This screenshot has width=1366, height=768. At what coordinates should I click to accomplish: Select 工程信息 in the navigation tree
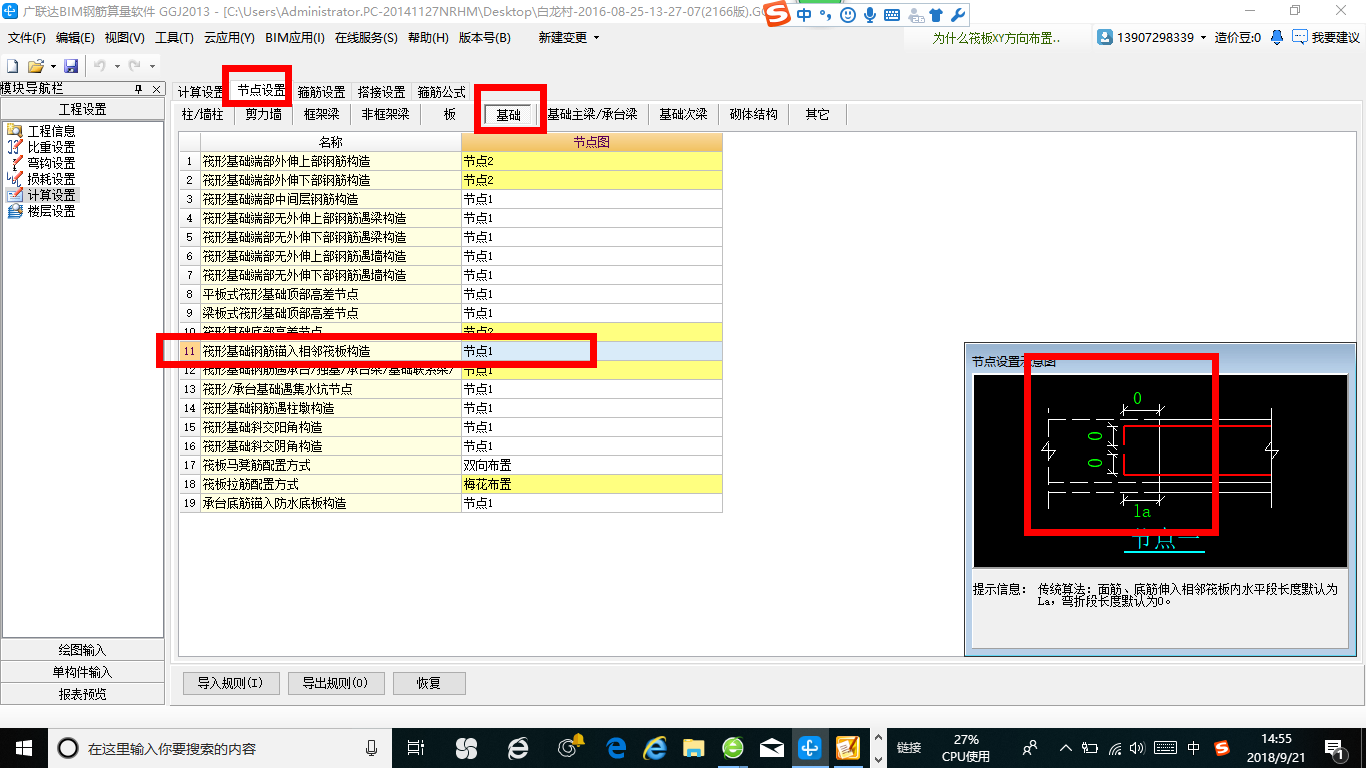click(x=50, y=131)
